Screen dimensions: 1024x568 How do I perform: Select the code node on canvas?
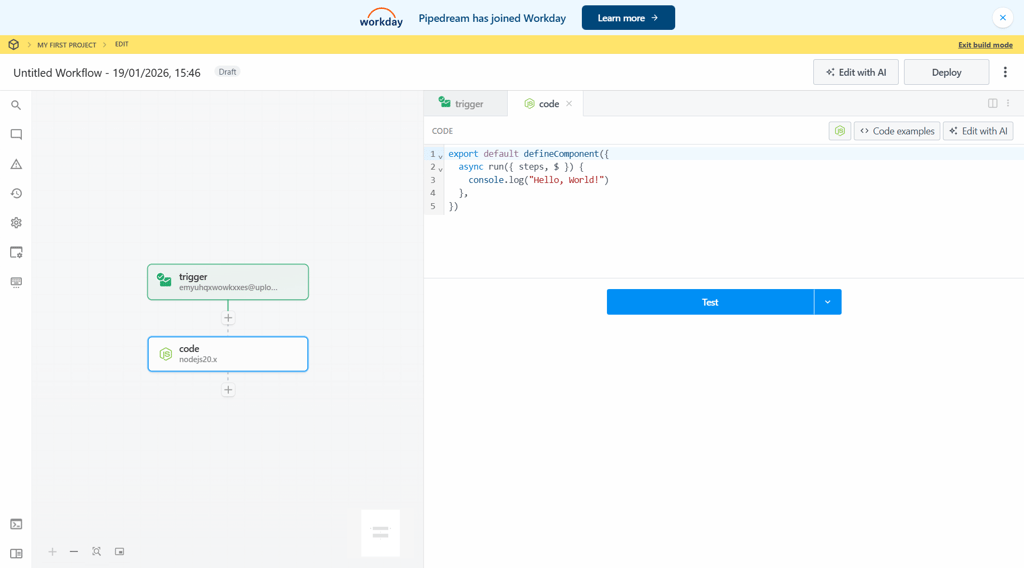click(x=228, y=354)
